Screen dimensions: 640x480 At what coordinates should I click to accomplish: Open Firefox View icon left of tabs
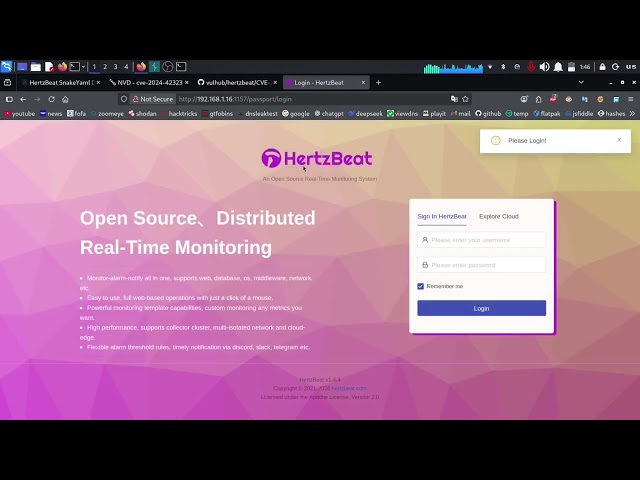coord(7,82)
